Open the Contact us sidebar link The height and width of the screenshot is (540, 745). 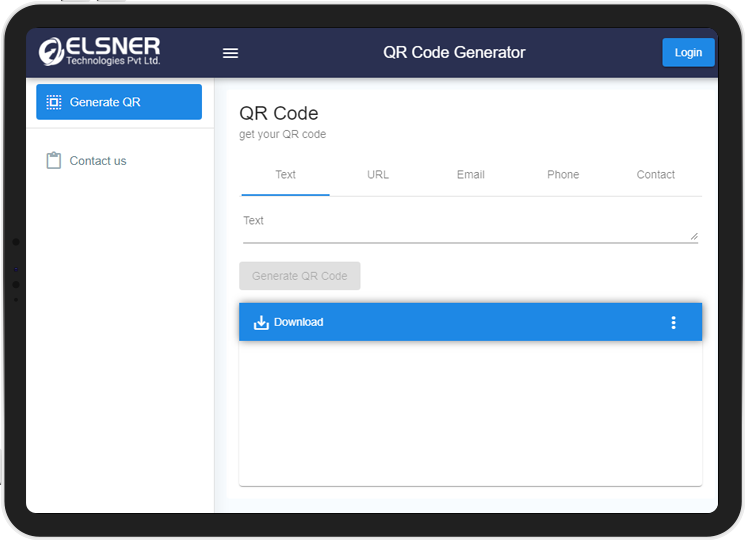tap(98, 160)
